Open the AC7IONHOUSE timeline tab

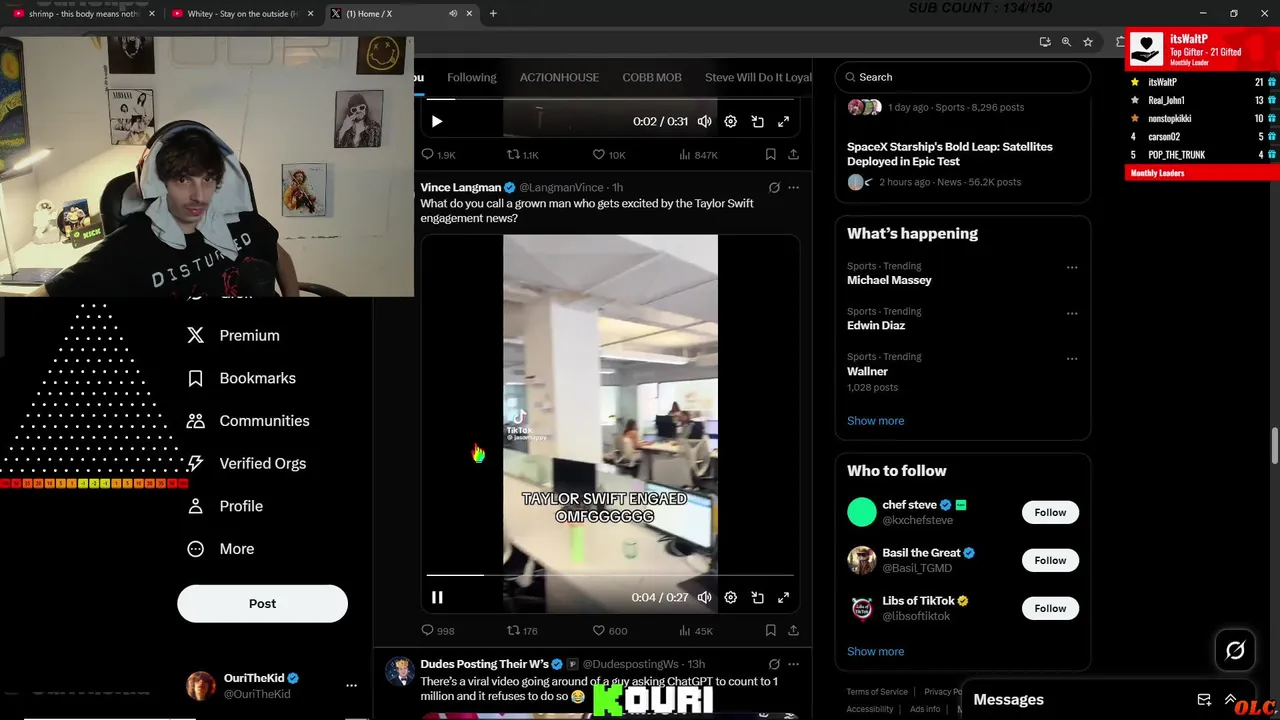tap(559, 77)
